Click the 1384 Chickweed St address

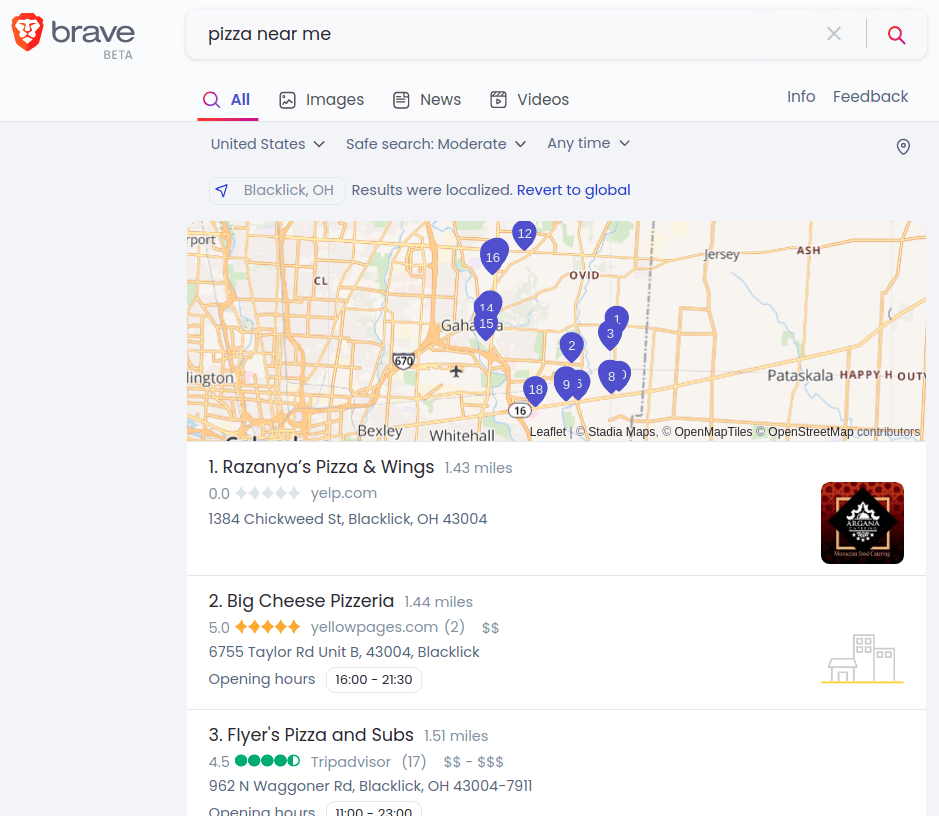[x=347, y=519]
